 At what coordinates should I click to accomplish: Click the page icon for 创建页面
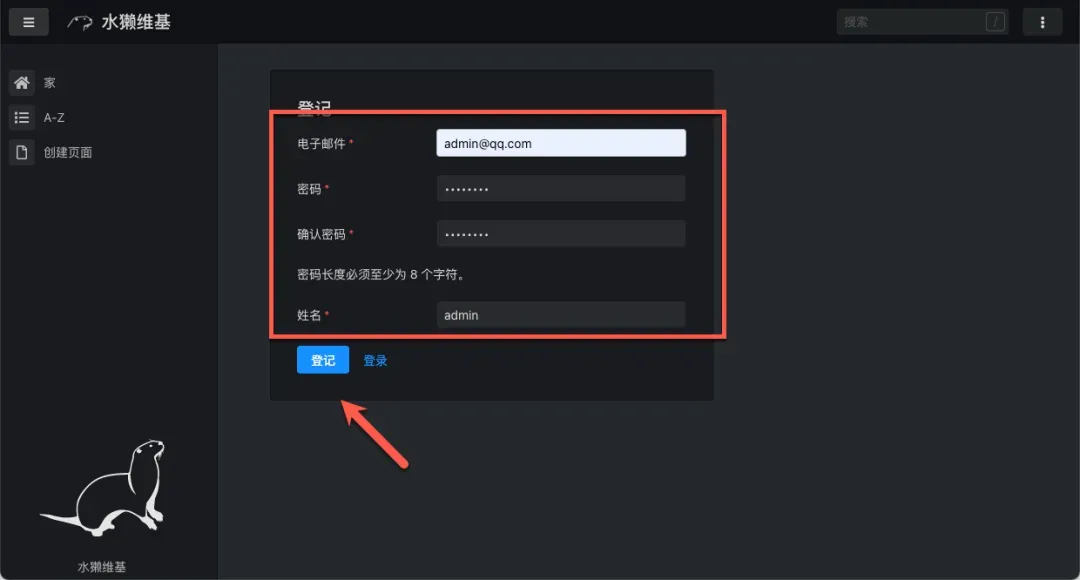tap(22, 152)
